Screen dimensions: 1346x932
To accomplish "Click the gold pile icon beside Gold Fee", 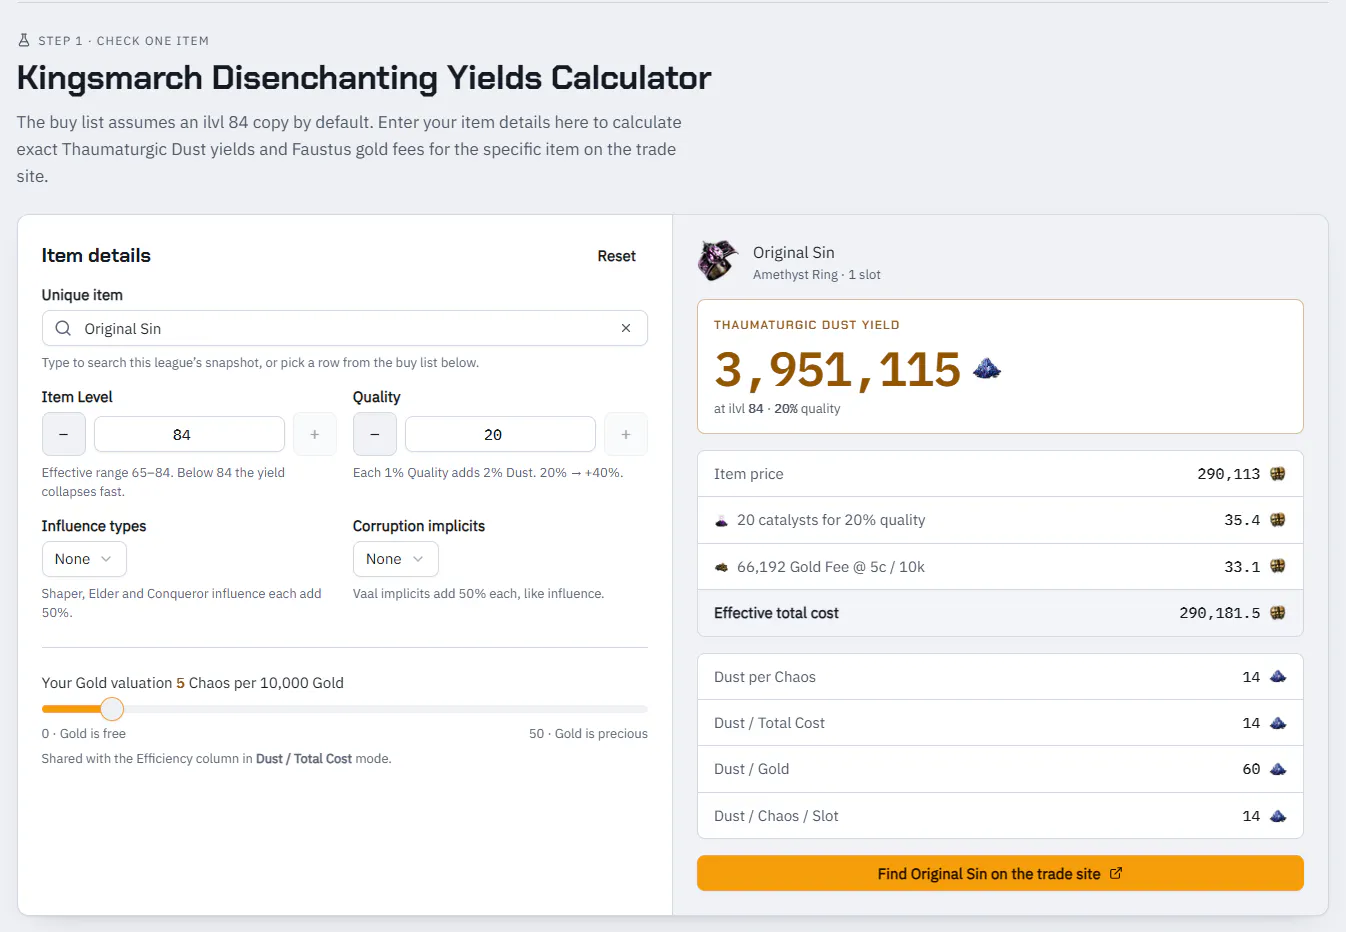I will [721, 567].
